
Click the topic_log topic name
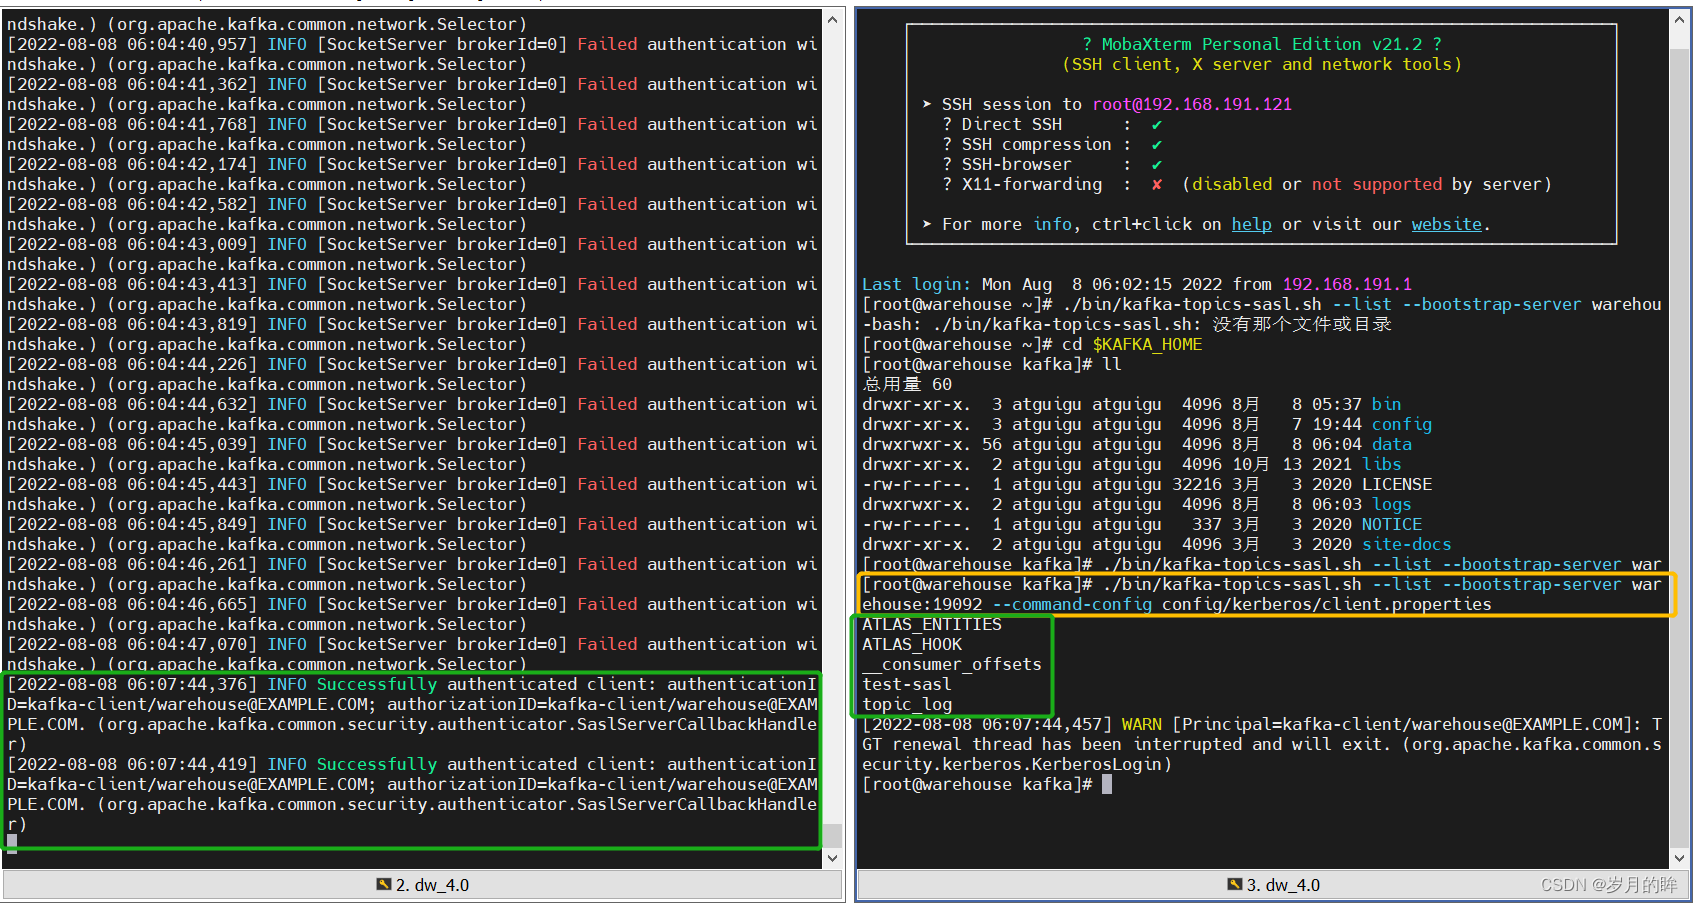[x=907, y=704]
